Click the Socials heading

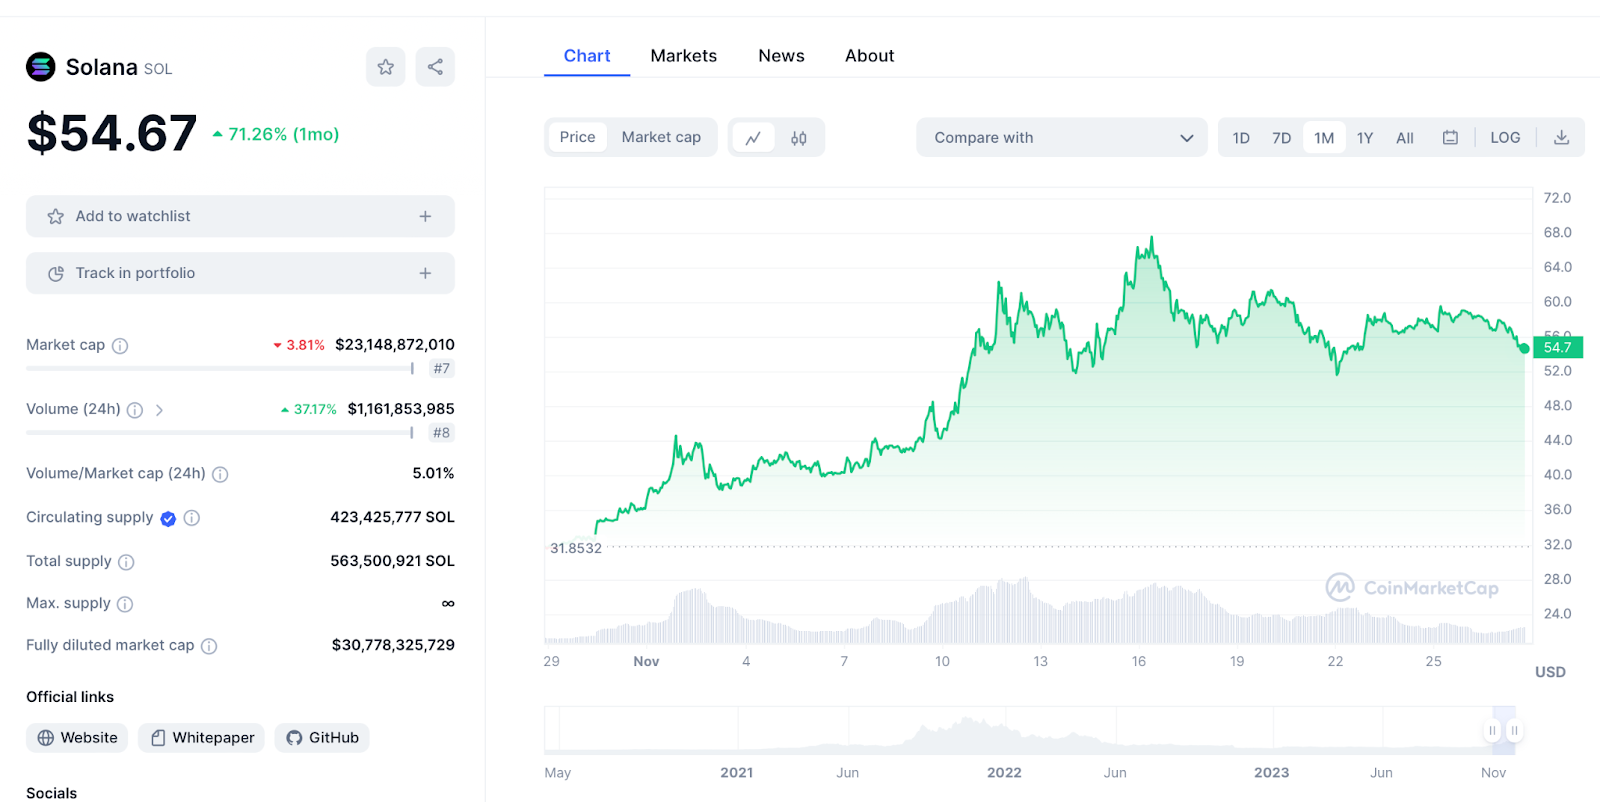click(51, 793)
